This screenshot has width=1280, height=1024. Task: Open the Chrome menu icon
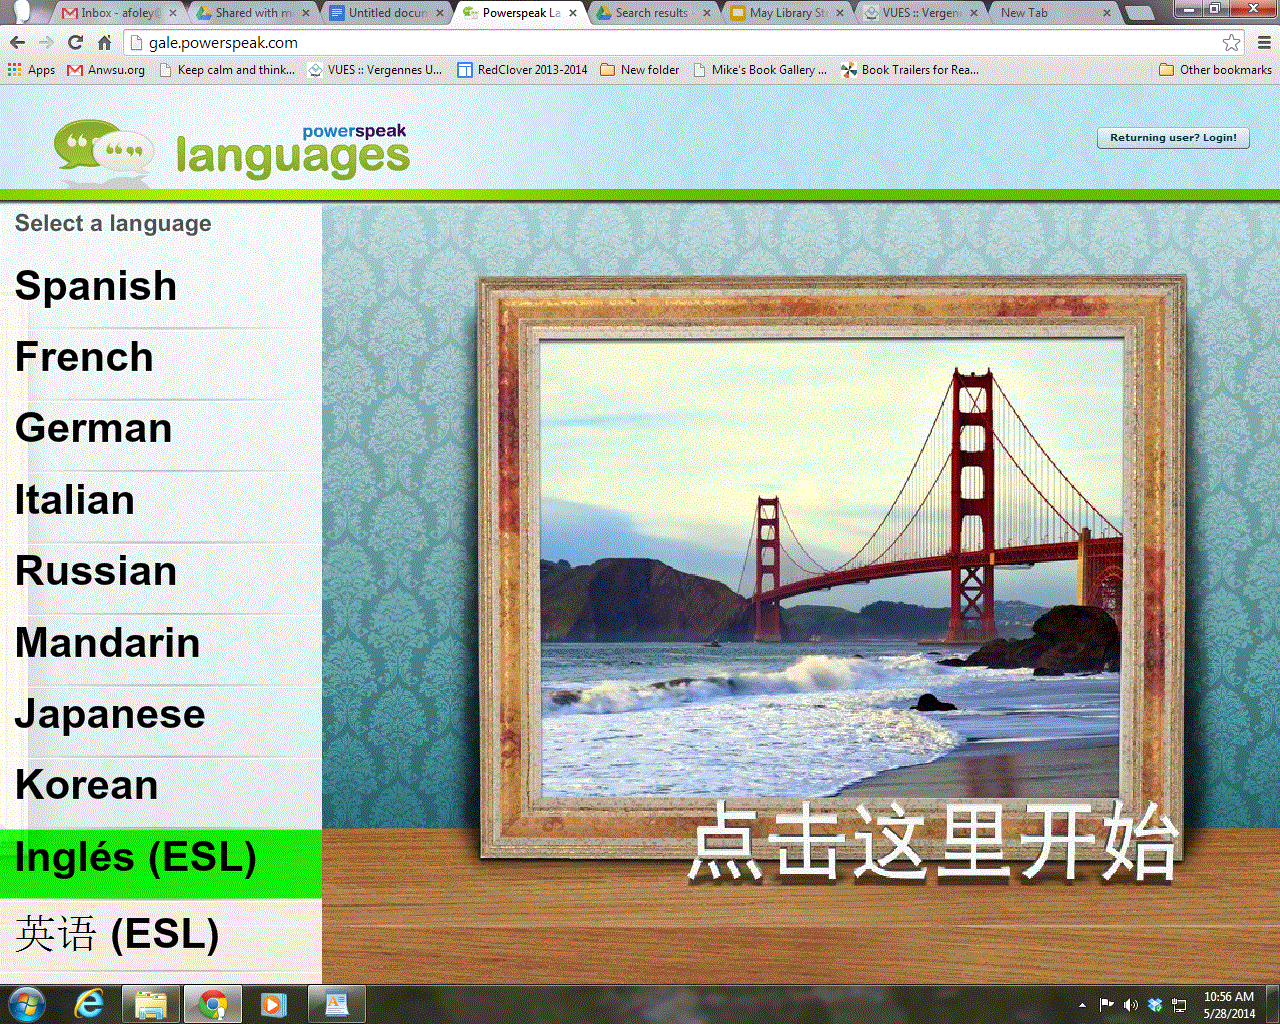(x=1264, y=43)
